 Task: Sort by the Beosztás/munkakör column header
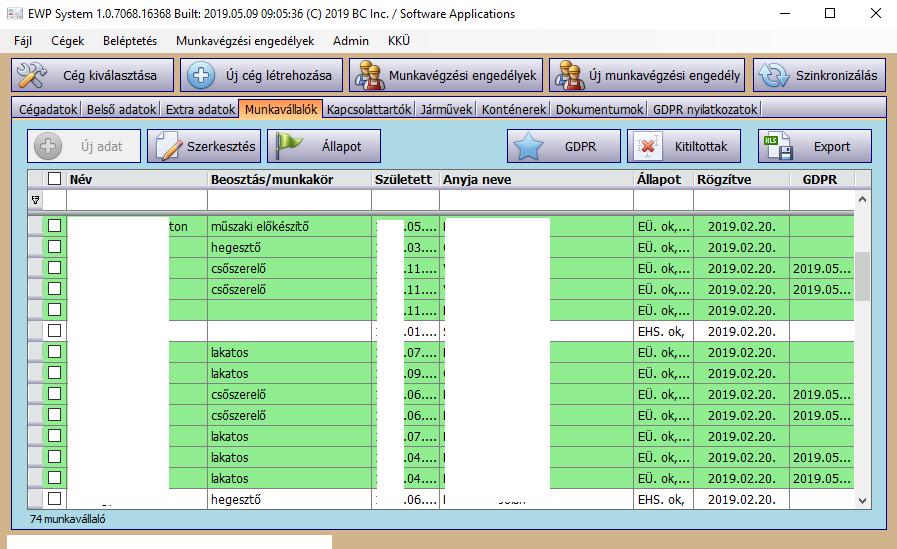(x=289, y=180)
